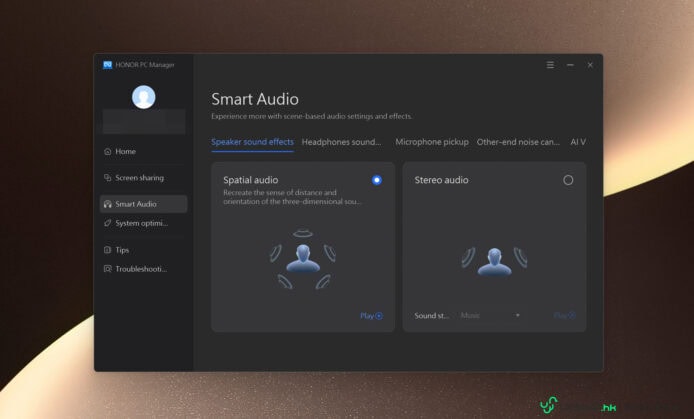Click the System optimization rocket icon

(108, 223)
